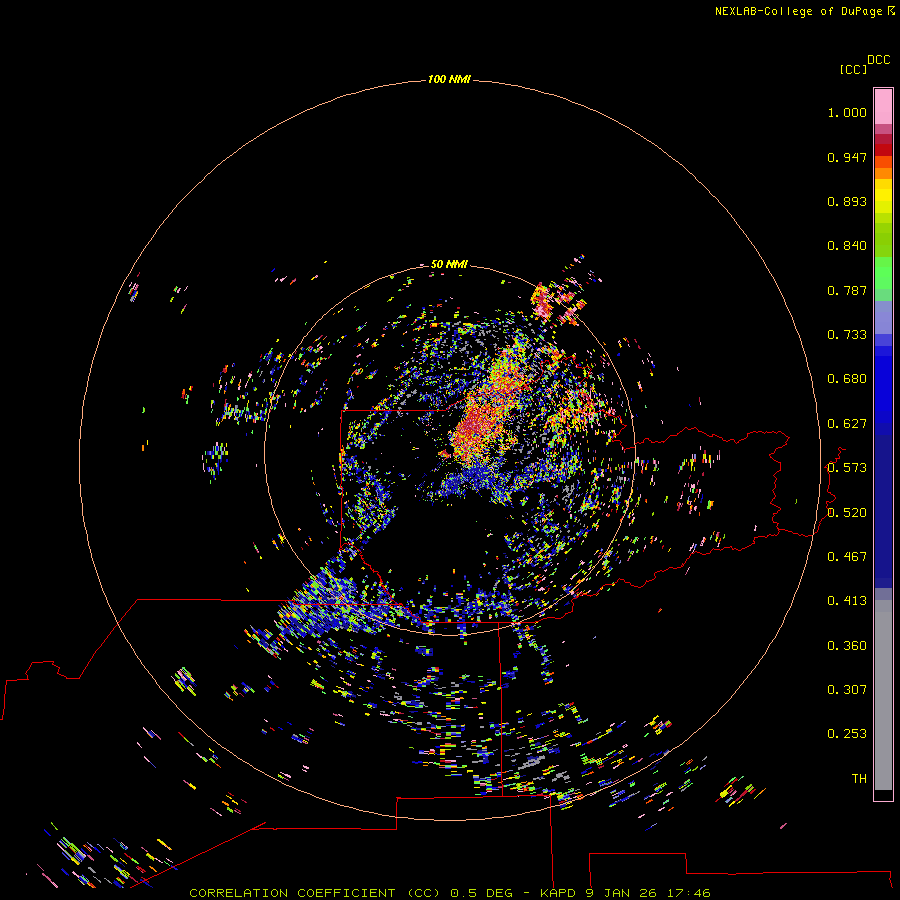
Task: Click the NEXLAB-College of DuPage label
Action: tap(804, 11)
